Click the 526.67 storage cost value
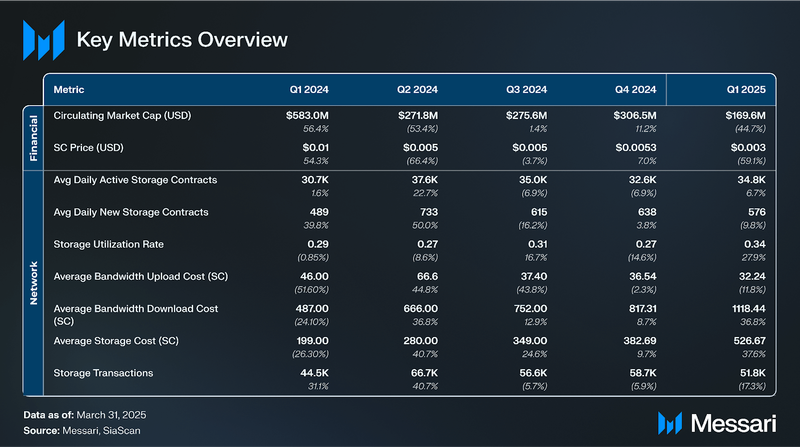 747,340
